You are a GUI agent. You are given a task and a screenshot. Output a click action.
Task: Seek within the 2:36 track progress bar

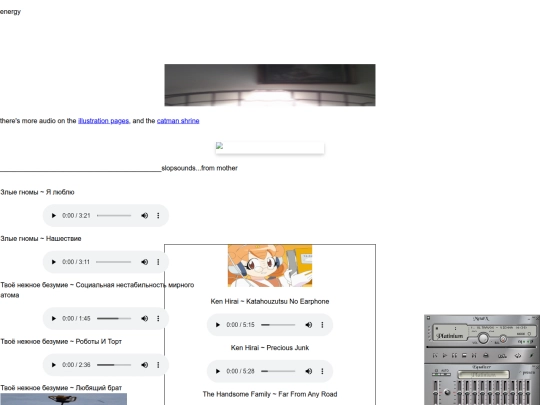click(114, 365)
